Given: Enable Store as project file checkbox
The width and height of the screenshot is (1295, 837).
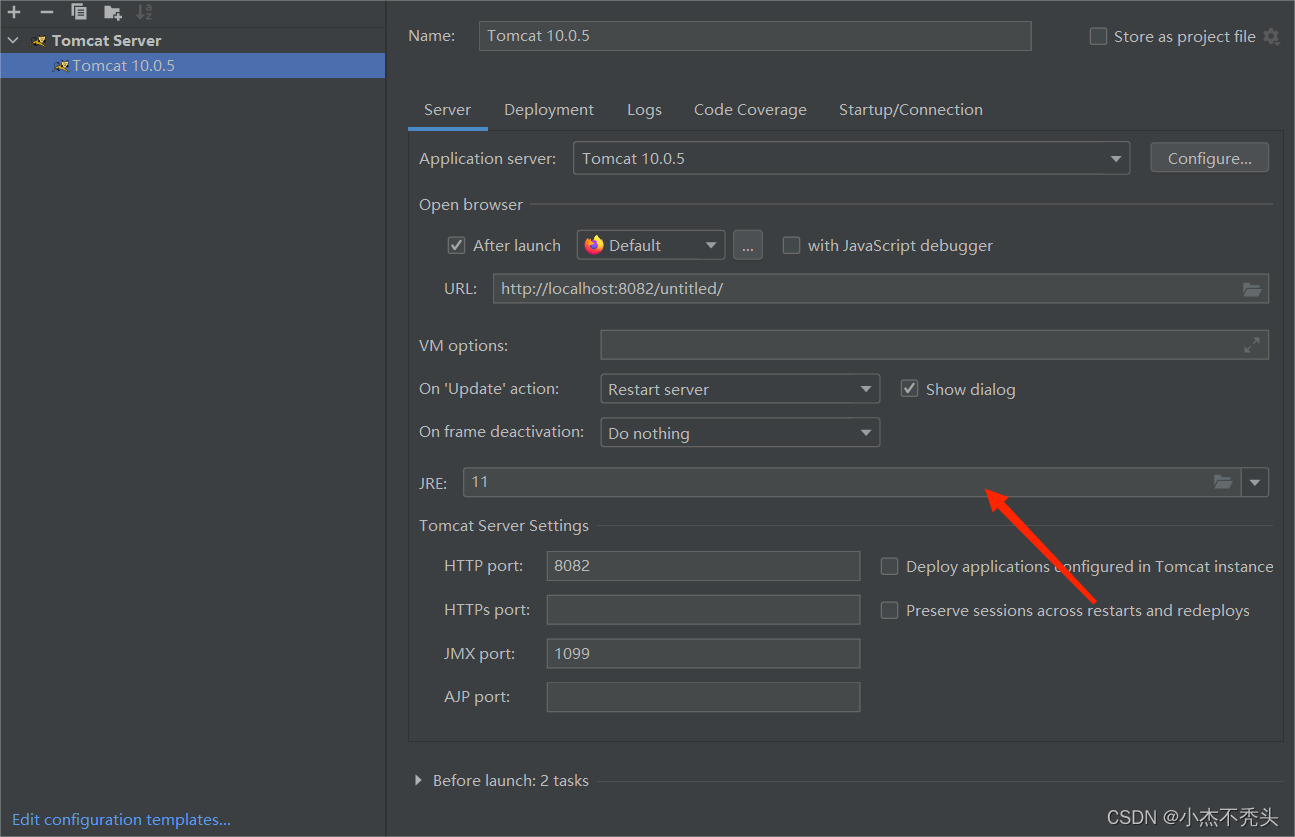Looking at the screenshot, I should click(1098, 37).
